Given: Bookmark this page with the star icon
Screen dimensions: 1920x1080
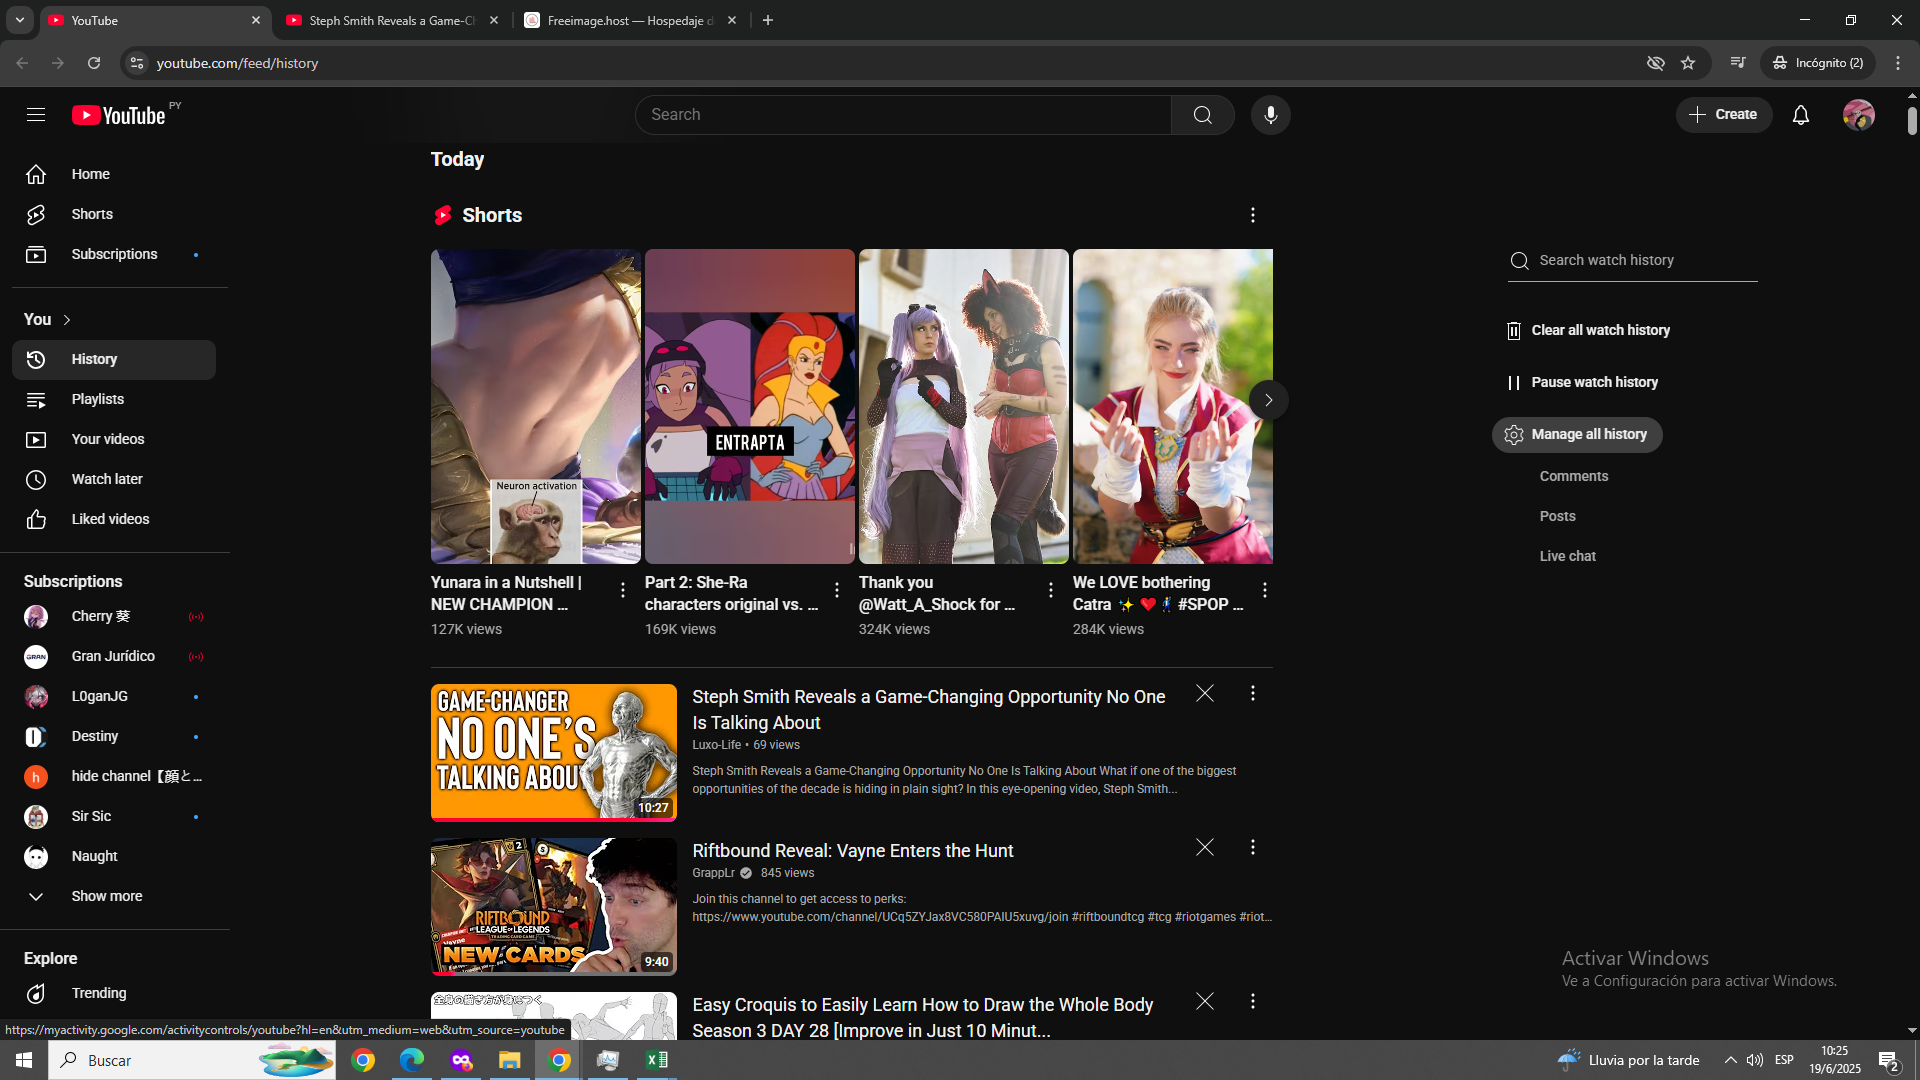Looking at the screenshot, I should (1688, 63).
